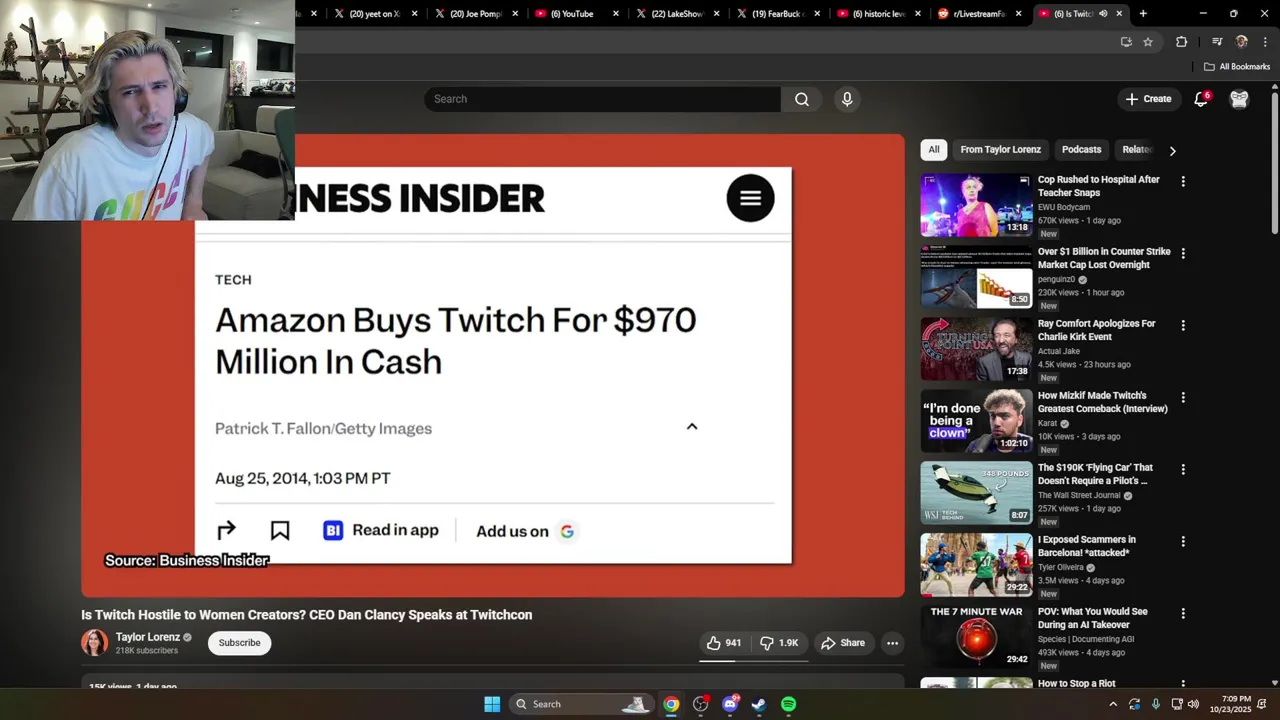Open Chrome media controls icon
Viewport: 1280px width, 720px height.
(x=1217, y=42)
